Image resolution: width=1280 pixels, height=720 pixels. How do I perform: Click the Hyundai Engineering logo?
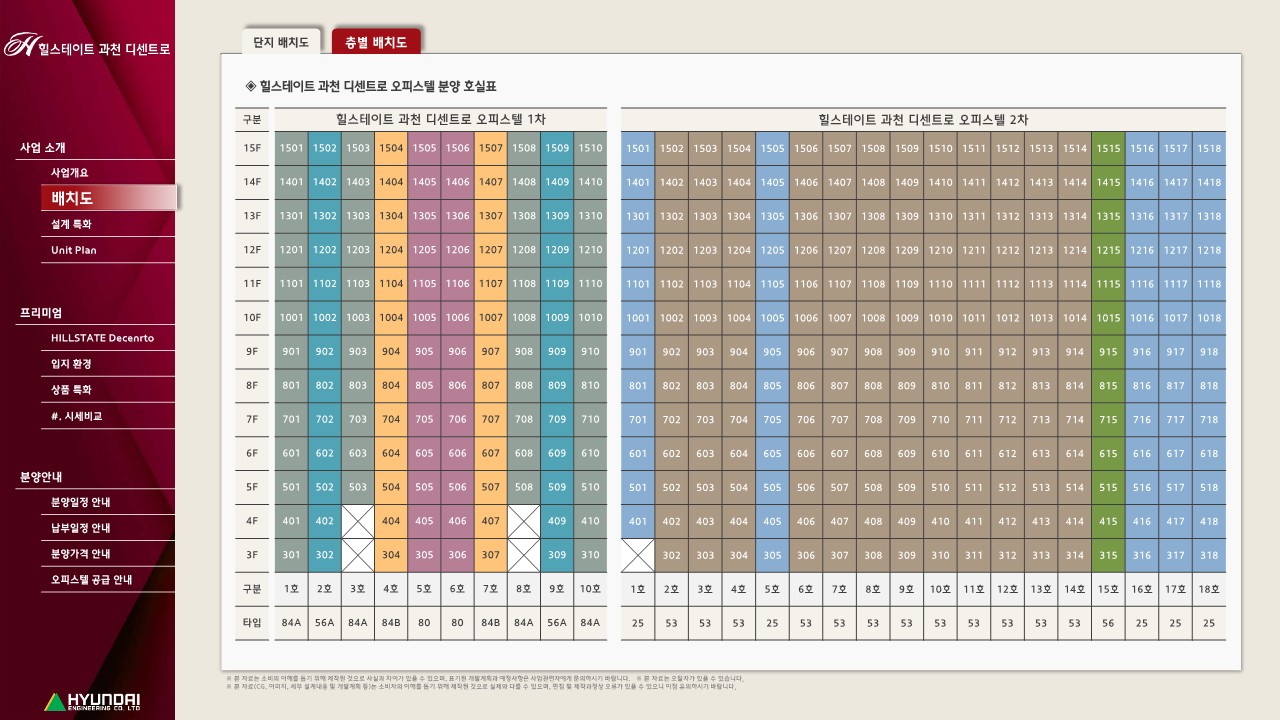point(93,701)
